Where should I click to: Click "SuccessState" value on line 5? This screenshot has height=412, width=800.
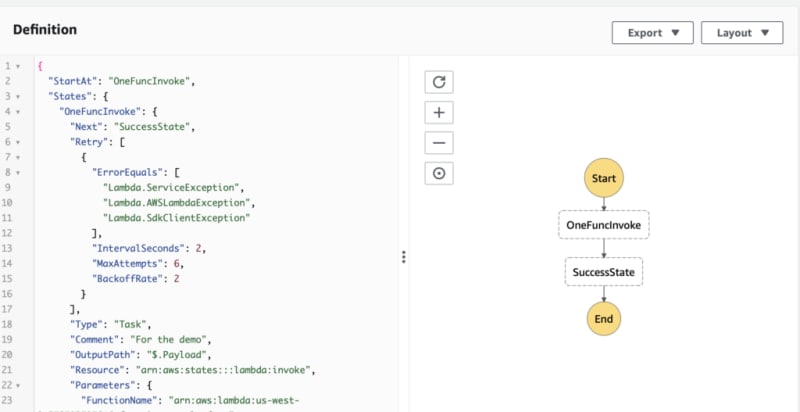[x=152, y=127]
